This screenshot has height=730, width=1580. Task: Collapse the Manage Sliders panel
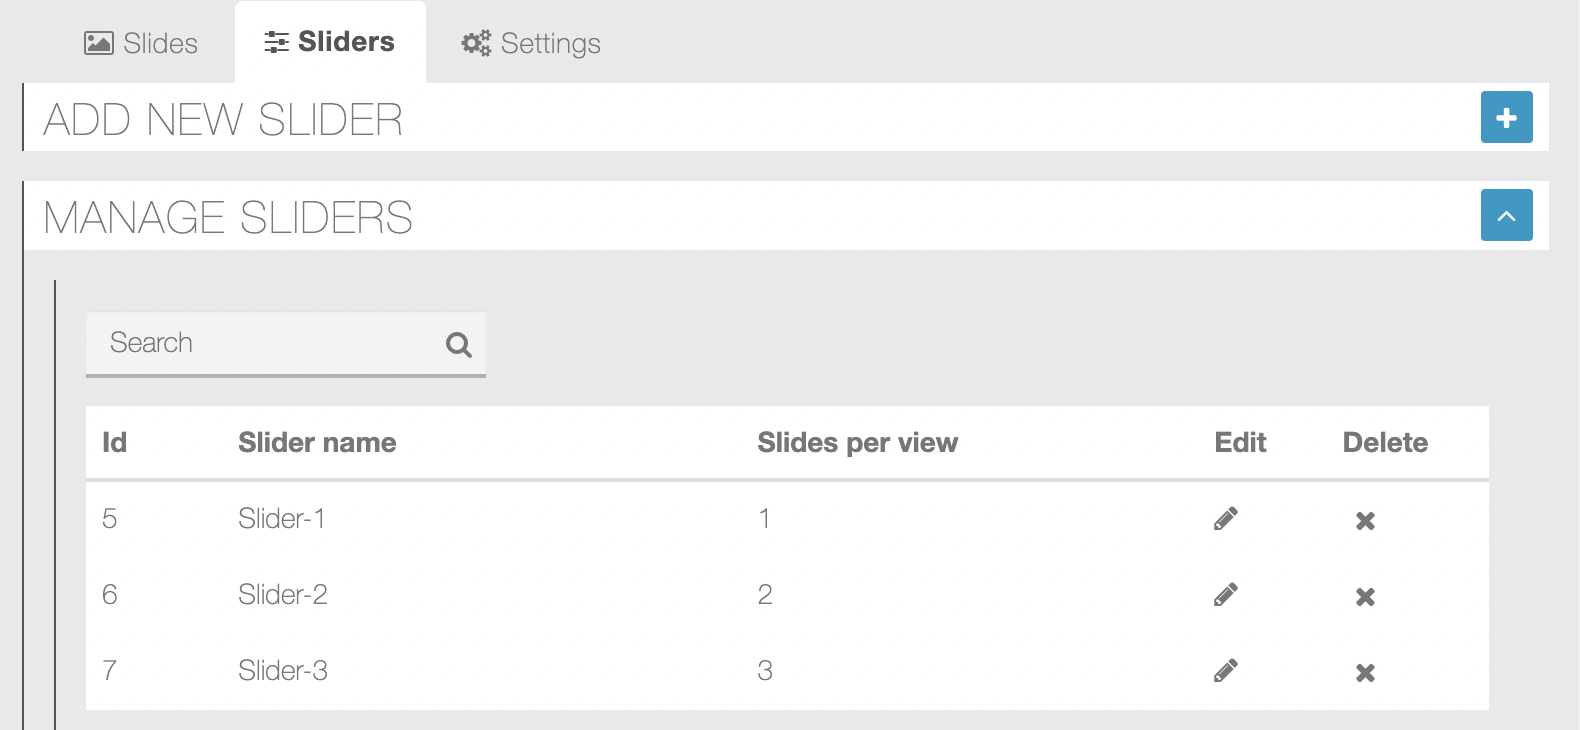coord(1506,215)
